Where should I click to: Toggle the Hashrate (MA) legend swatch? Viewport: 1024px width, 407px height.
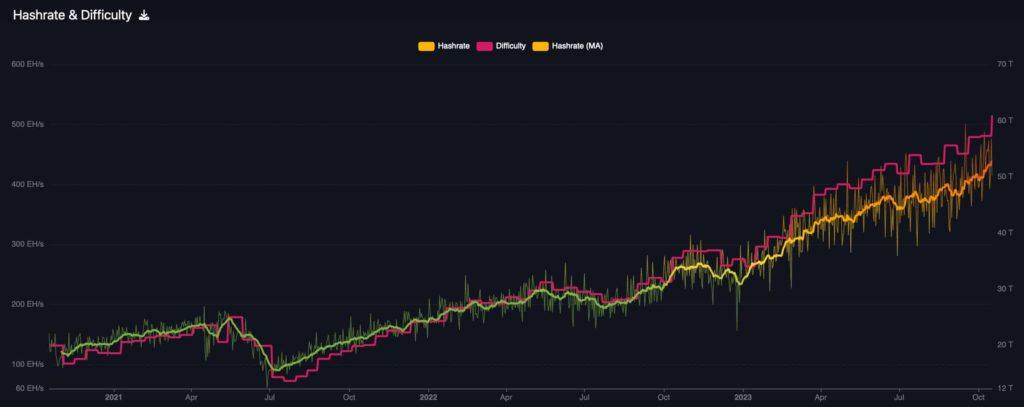tap(541, 46)
